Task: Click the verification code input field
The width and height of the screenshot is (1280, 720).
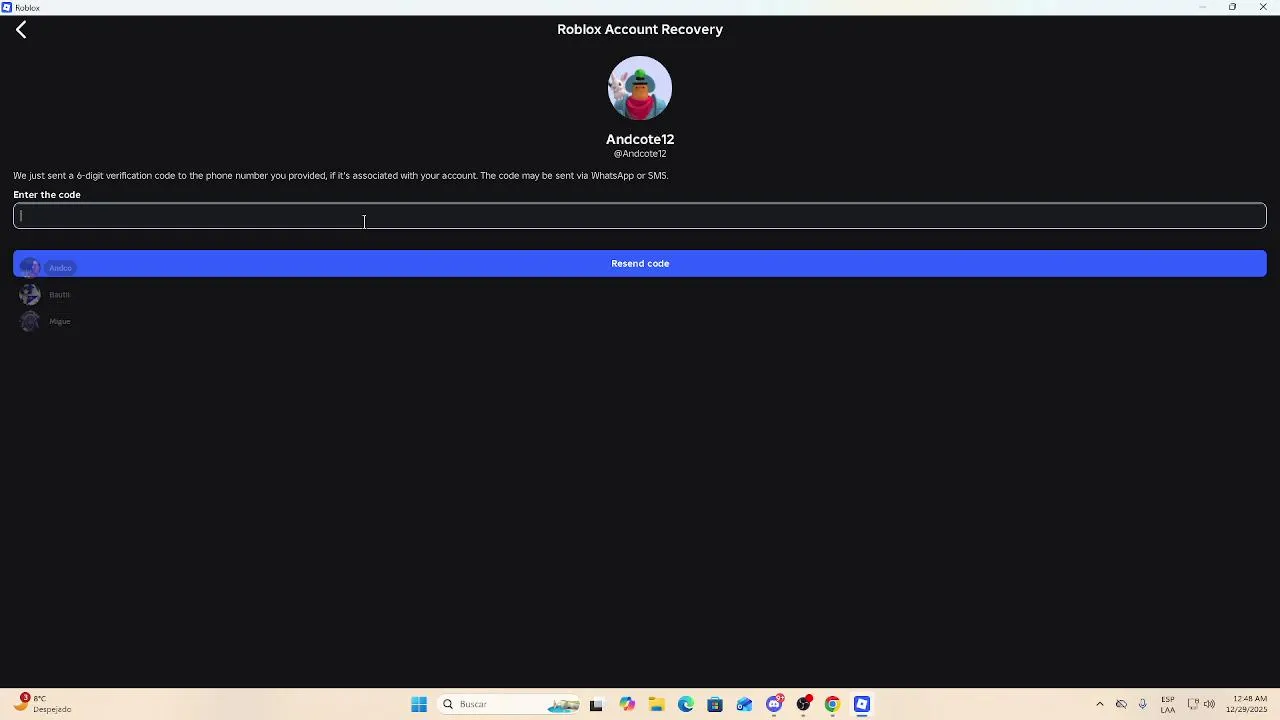Action: coord(640,216)
